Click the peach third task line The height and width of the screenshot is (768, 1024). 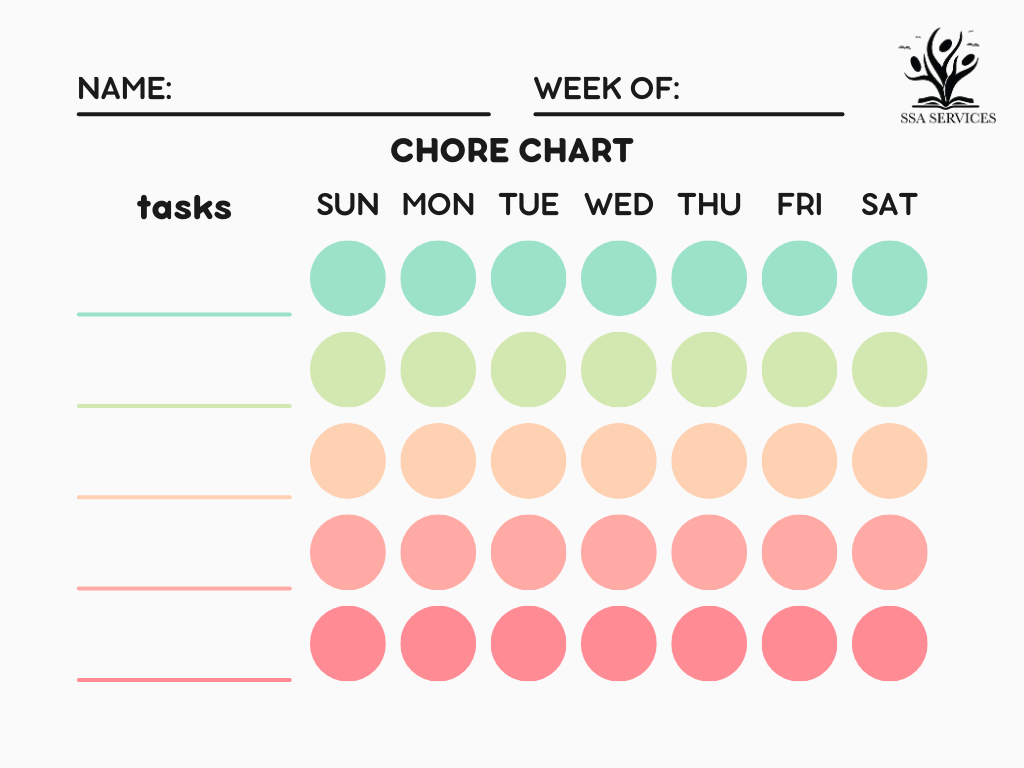pyautogui.click(x=184, y=496)
